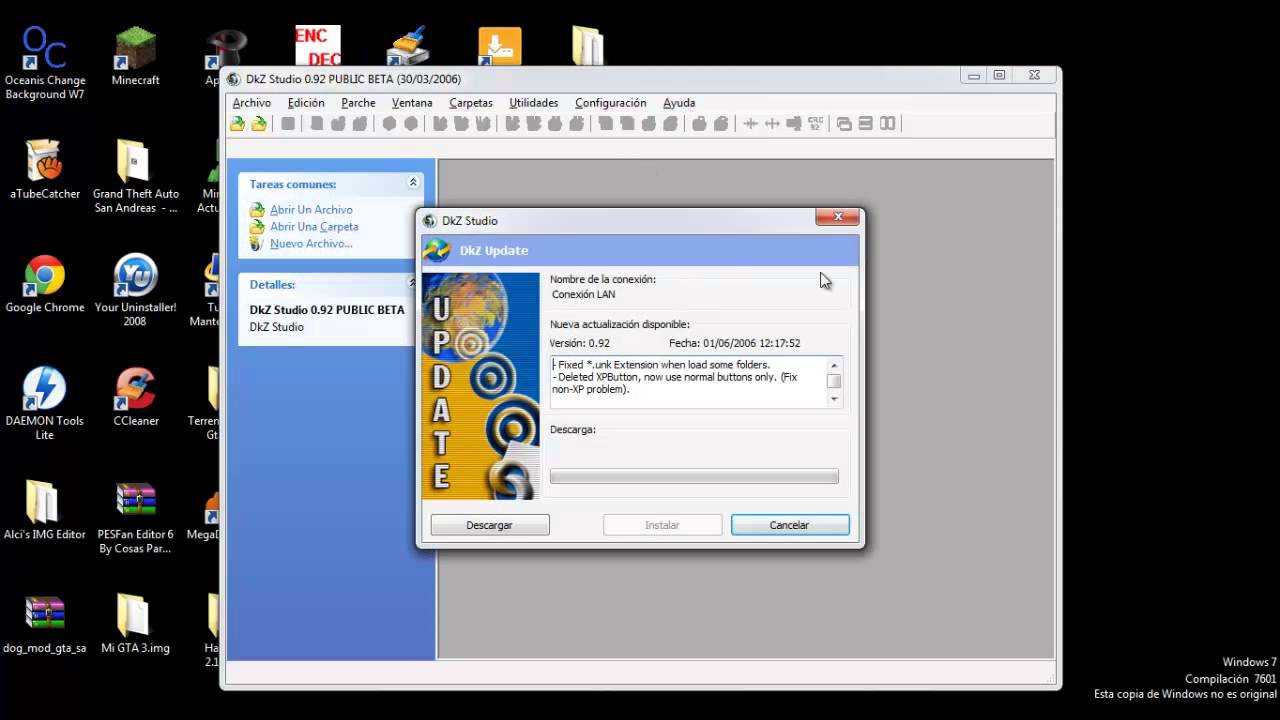1280x720 pixels.
Task: Open the Parche menu
Action: (358, 103)
